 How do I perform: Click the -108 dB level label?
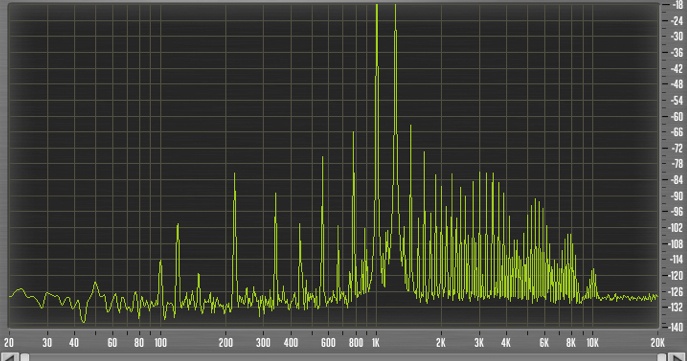(676, 244)
